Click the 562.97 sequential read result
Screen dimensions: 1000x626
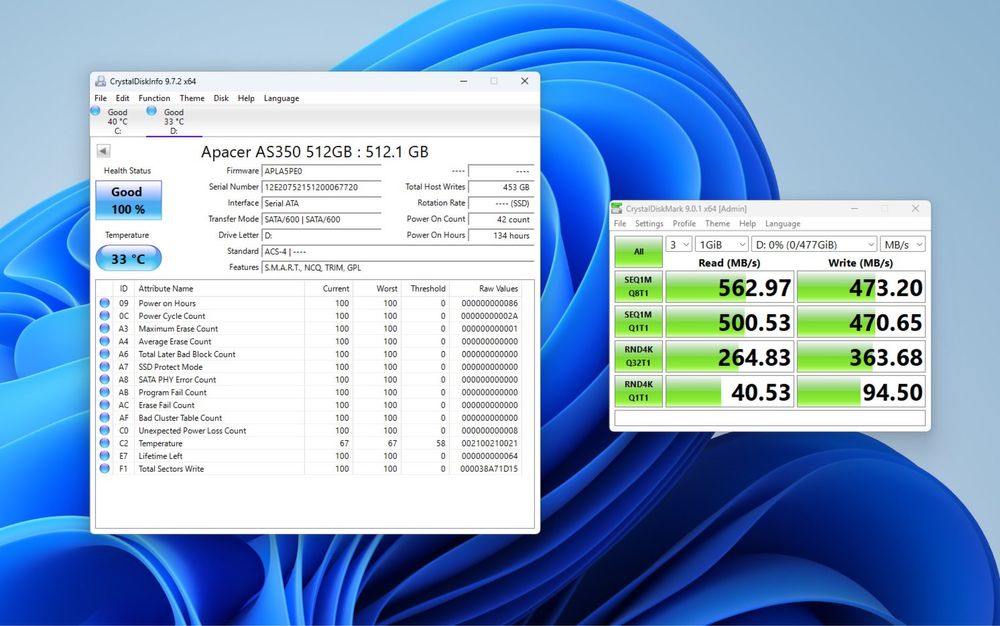[x=730, y=288]
